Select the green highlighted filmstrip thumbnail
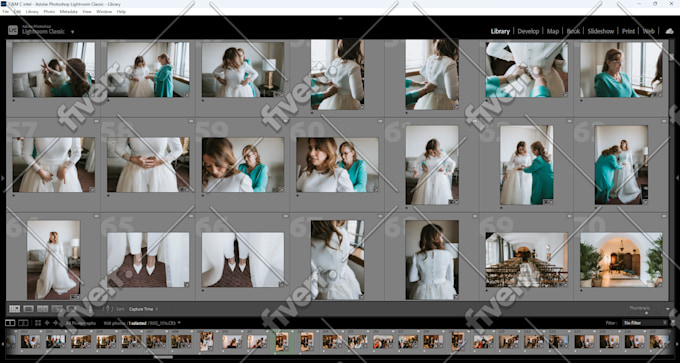 (x=282, y=341)
